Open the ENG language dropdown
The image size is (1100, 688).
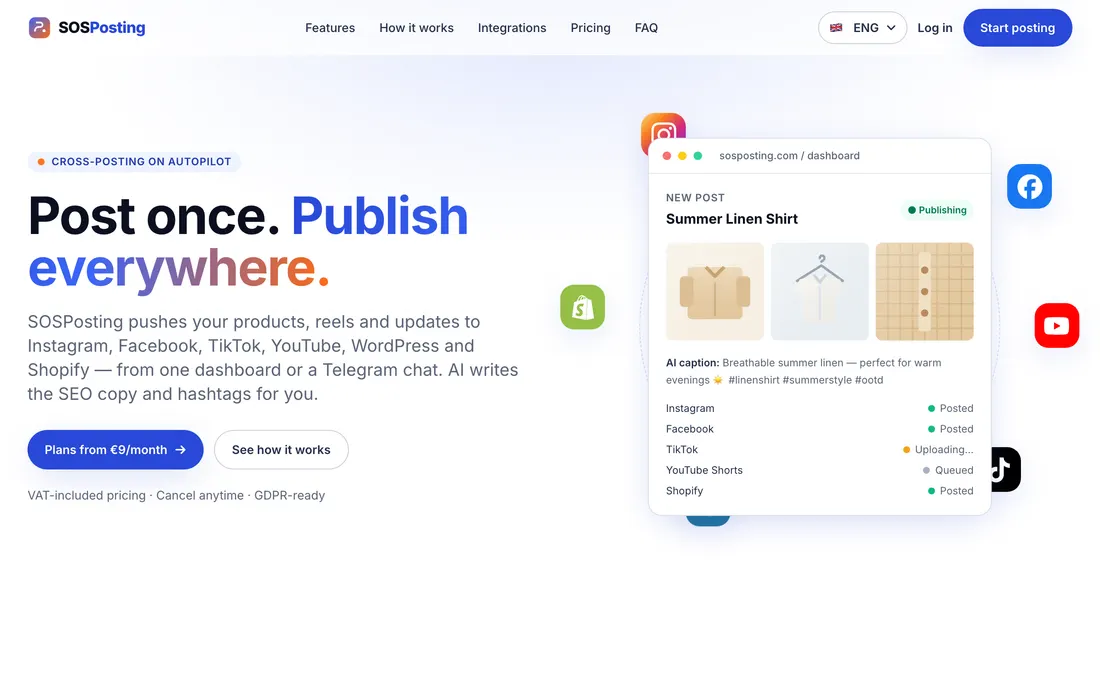click(x=862, y=28)
